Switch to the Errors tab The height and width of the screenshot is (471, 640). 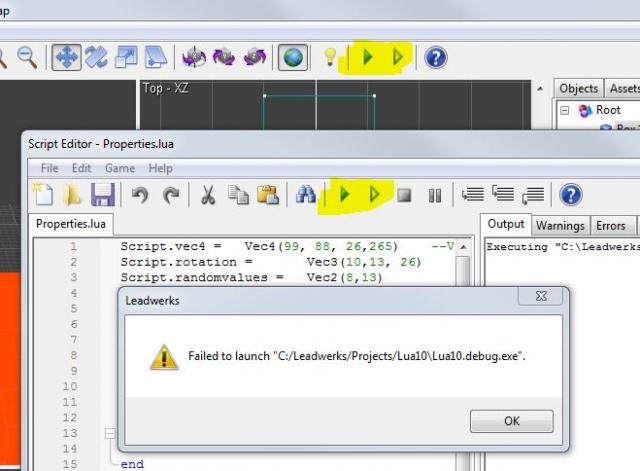[611, 226]
